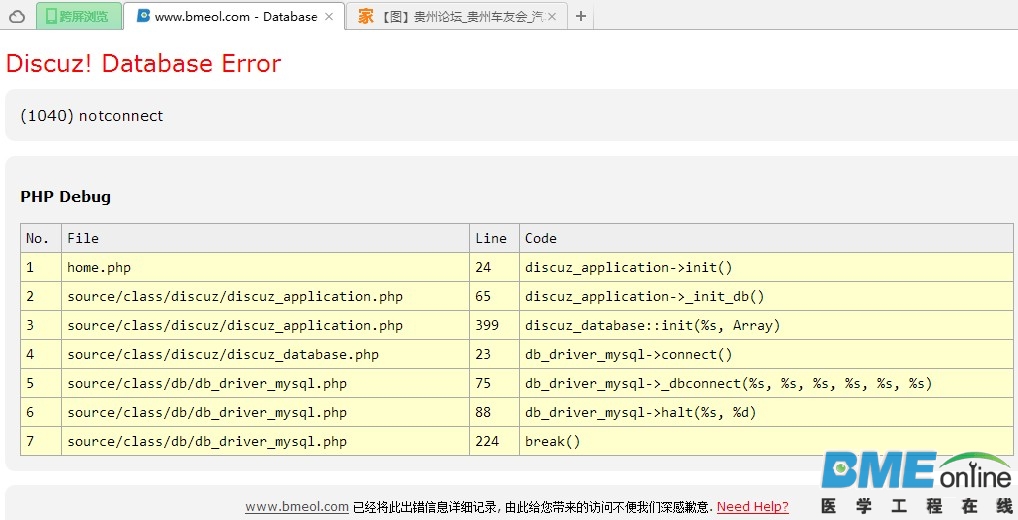Viewport: 1018px width, 520px height.
Task: Open a new tab with plus button
Action: 581,16
